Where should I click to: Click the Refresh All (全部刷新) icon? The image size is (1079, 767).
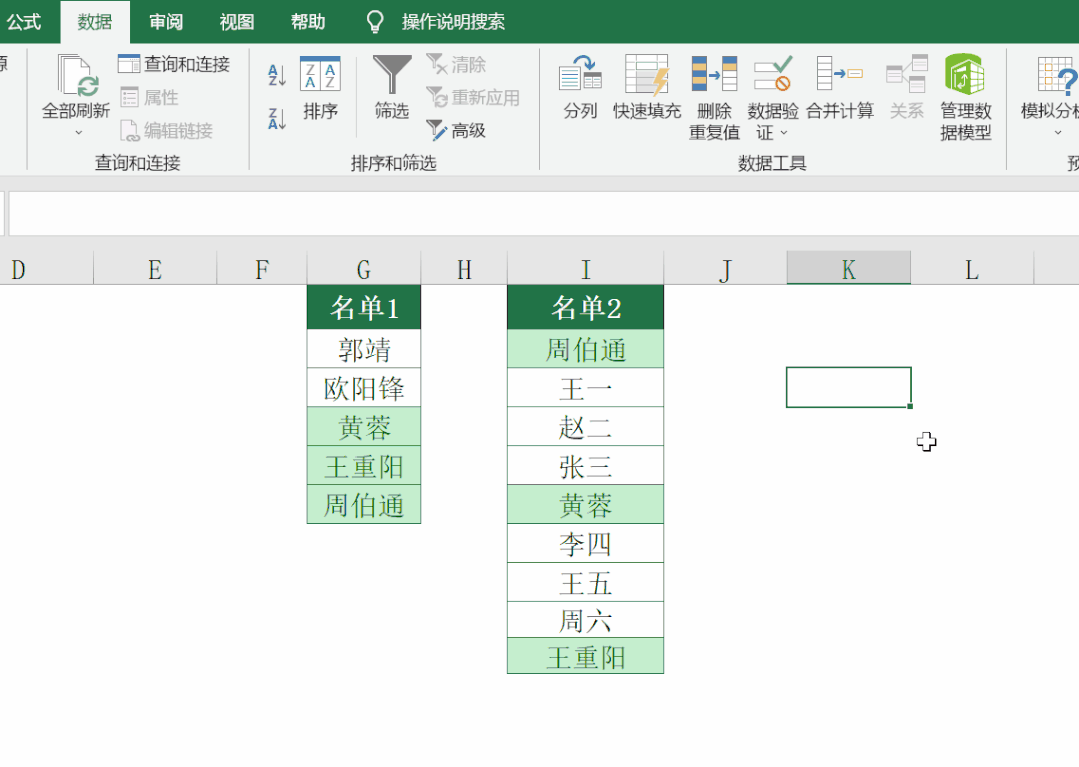click(77, 75)
